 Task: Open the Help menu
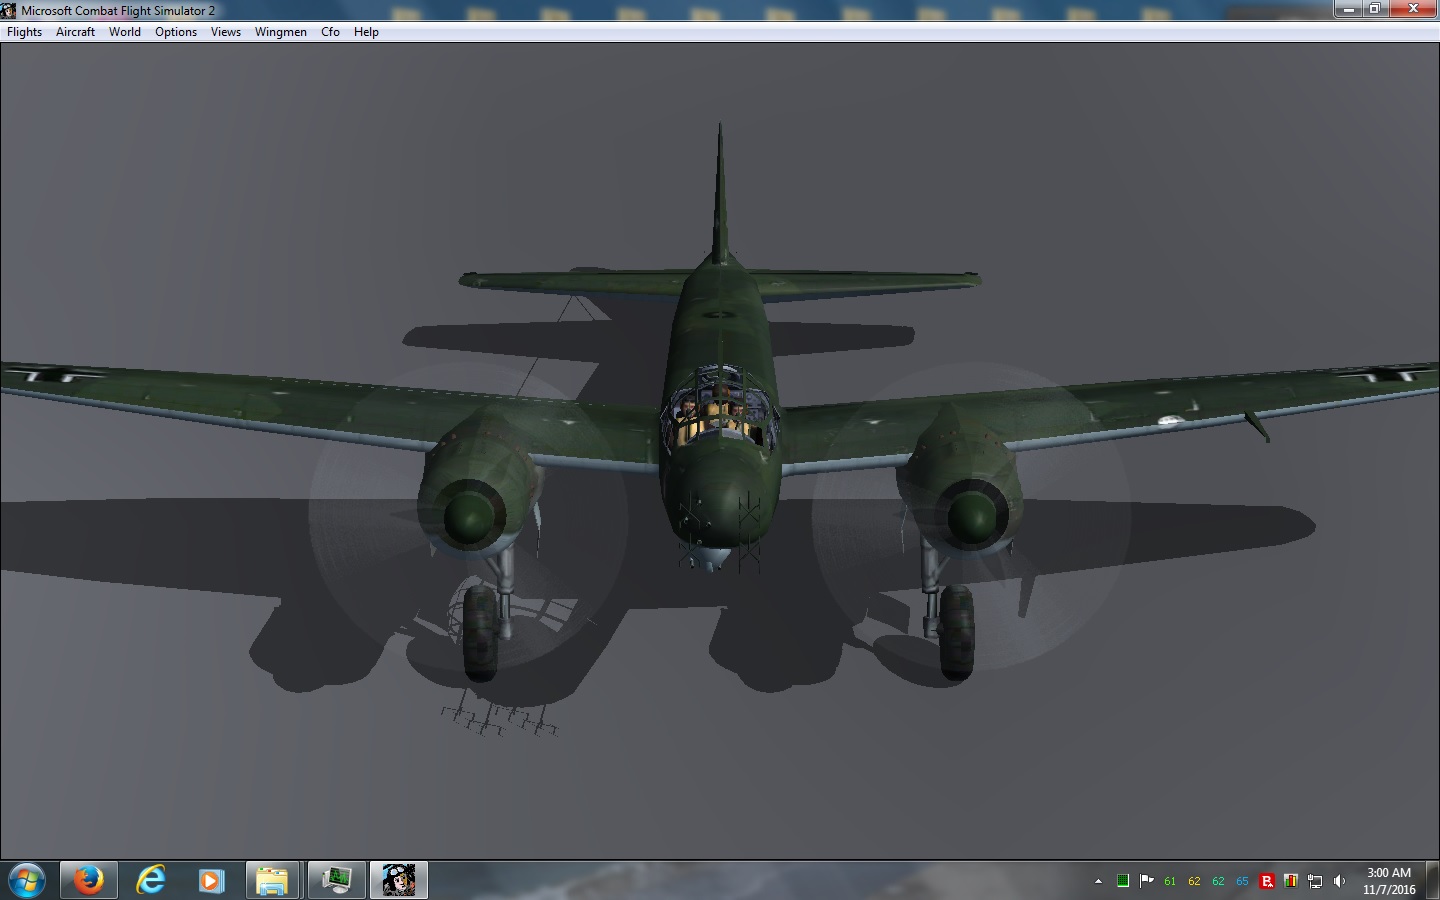tap(366, 32)
